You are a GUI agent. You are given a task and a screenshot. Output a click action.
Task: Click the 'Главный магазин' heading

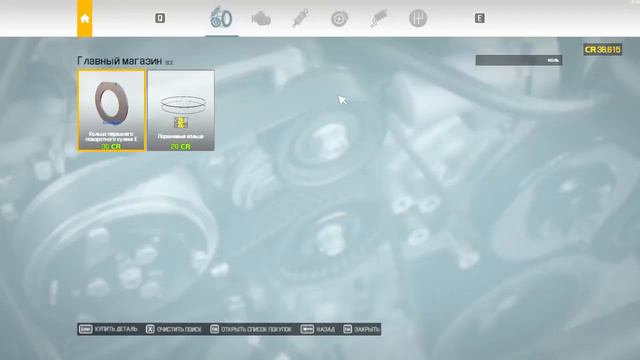click(x=120, y=61)
